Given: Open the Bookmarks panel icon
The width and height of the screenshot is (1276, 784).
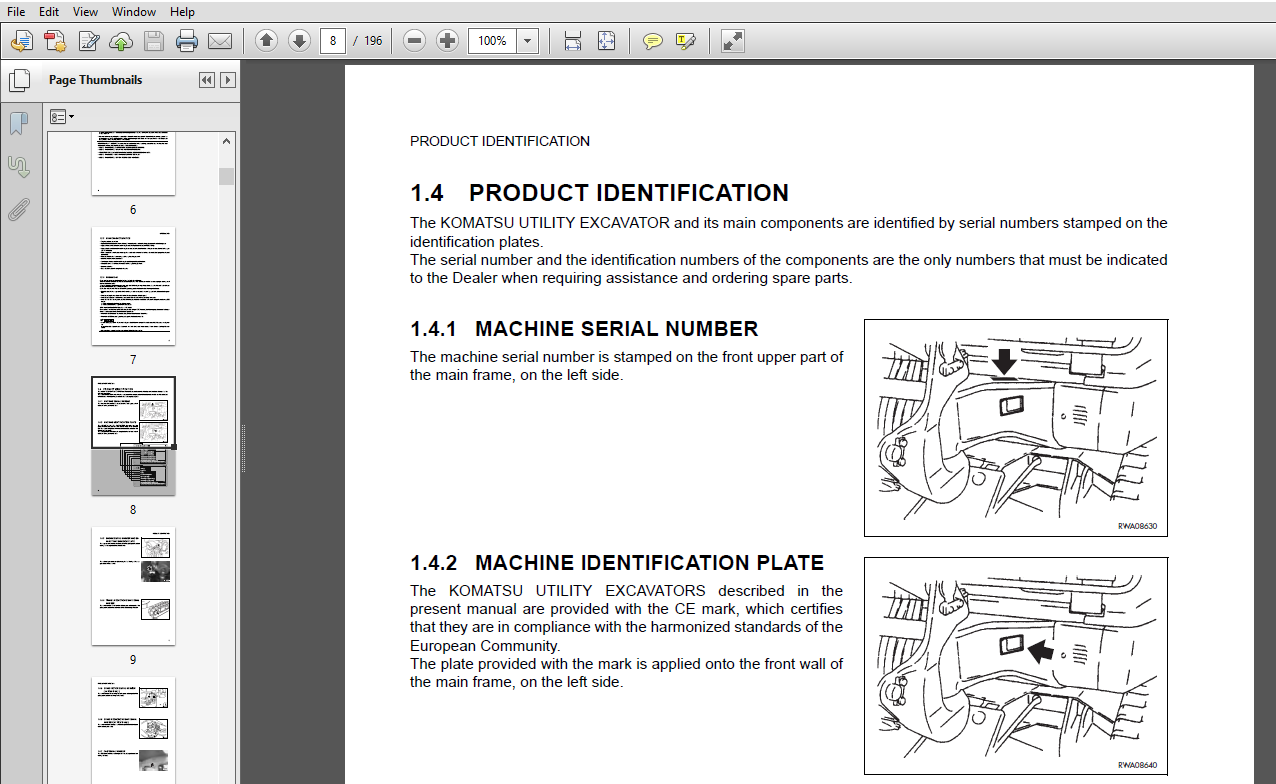Looking at the screenshot, I should tap(19, 123).
